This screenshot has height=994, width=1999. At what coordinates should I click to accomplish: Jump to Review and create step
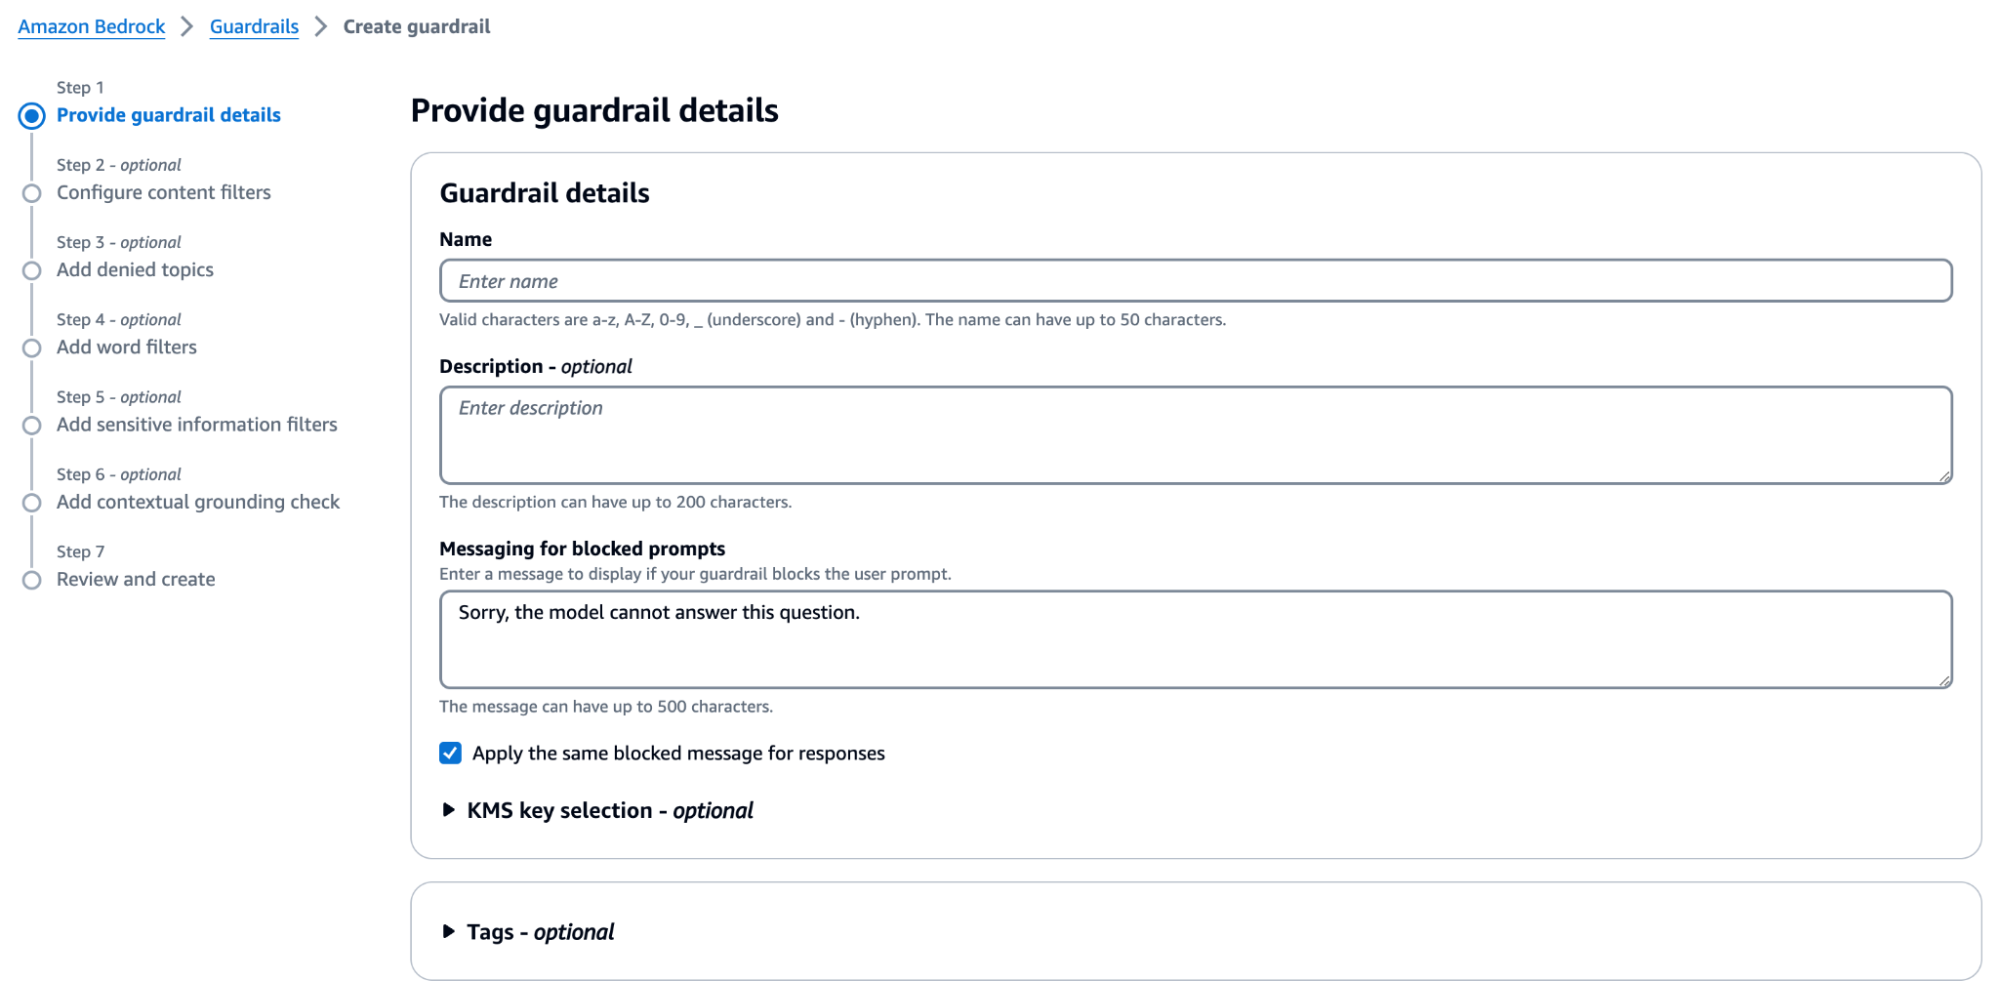click(135, 580)
